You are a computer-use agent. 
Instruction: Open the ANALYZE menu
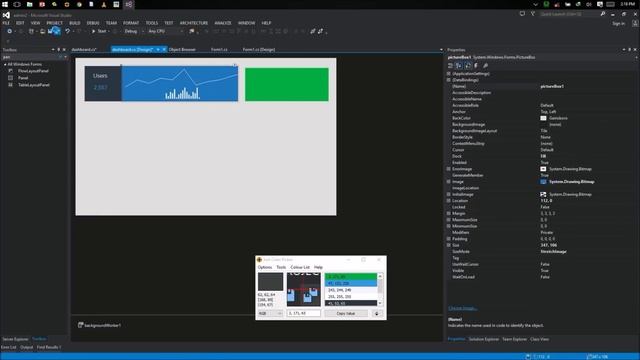223,23
